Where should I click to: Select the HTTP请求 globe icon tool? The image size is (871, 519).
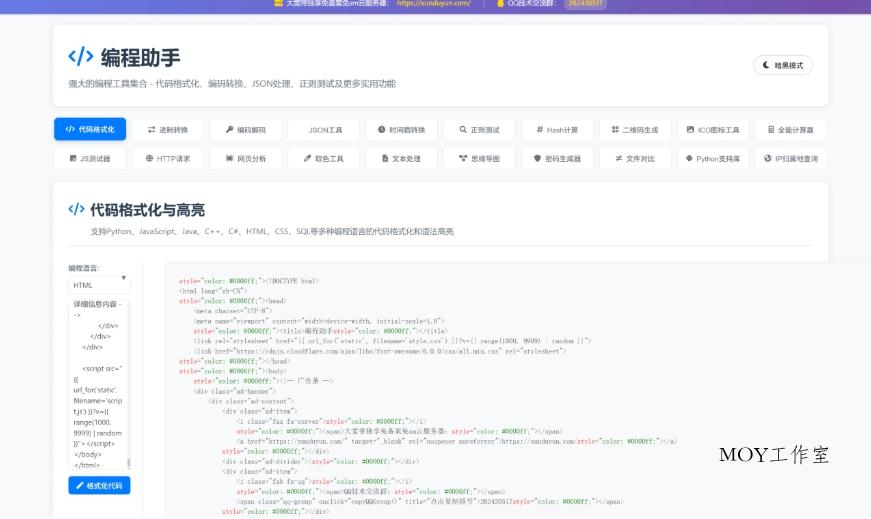(x=168, y=158)
